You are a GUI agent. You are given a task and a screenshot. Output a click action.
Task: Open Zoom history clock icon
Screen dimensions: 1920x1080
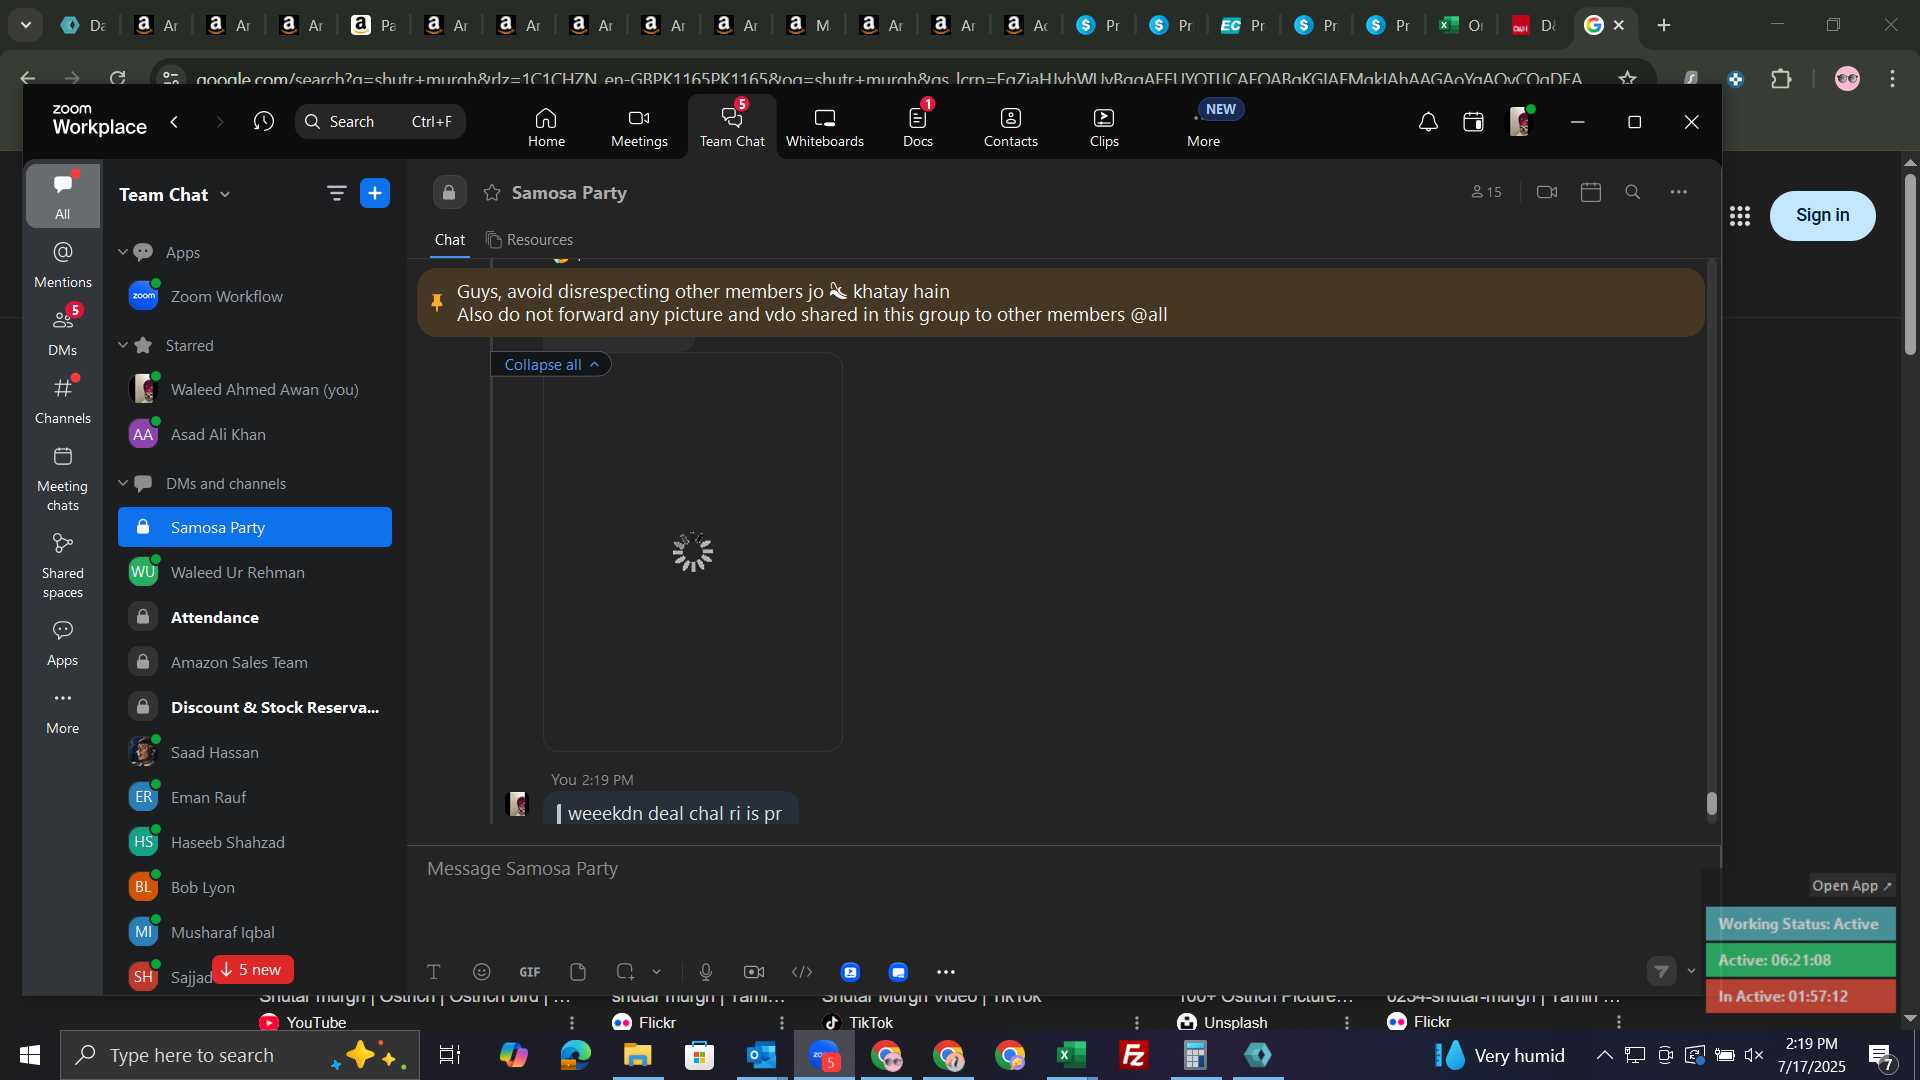tap(264, 122)
